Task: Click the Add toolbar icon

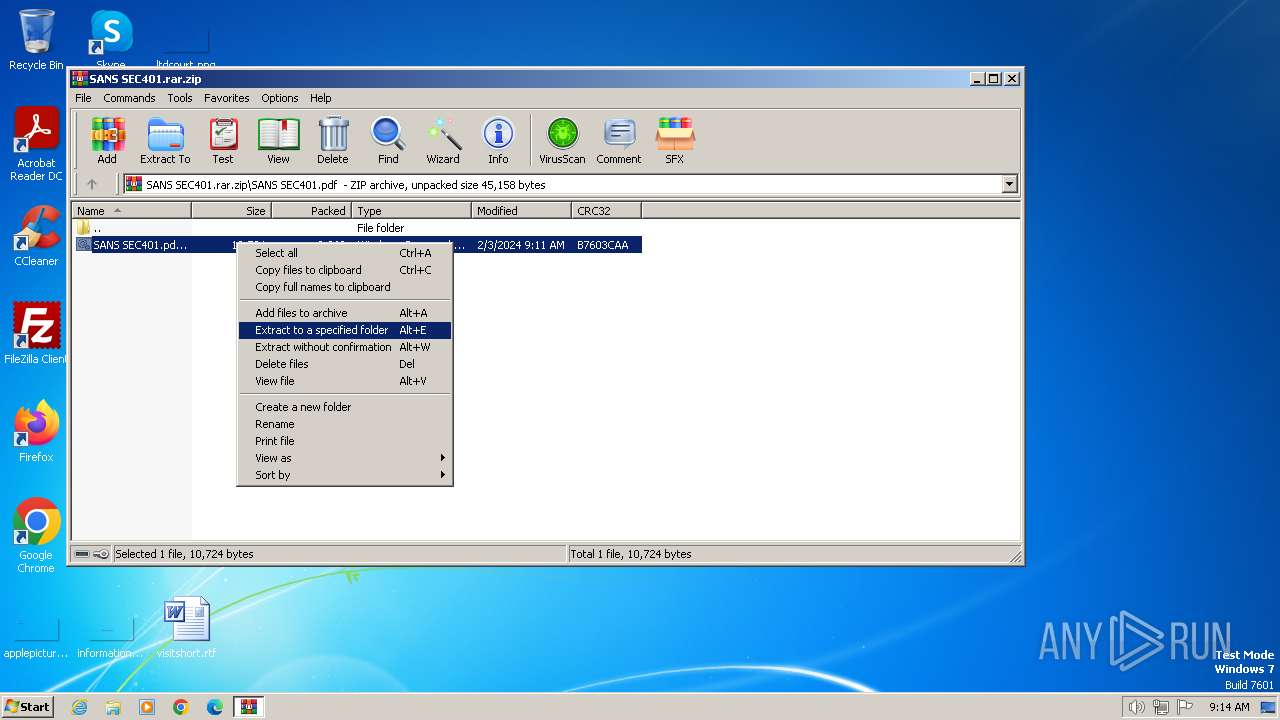Action: 107,140
